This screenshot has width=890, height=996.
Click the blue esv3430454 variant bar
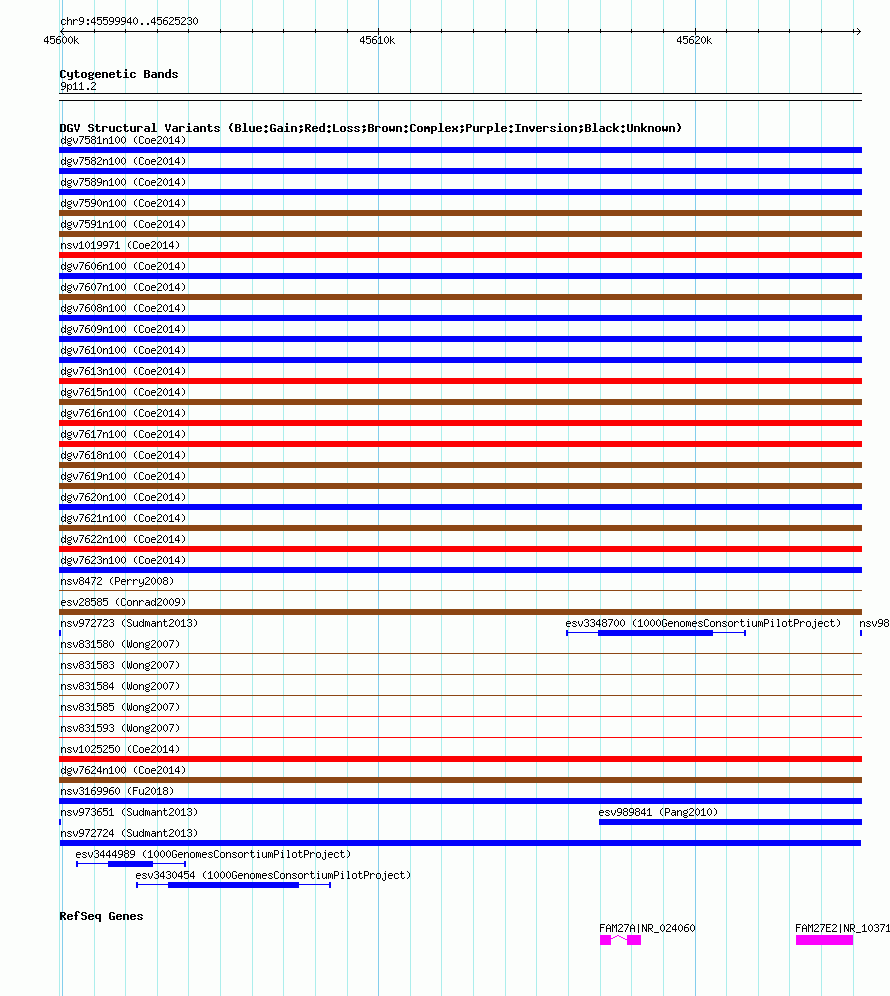click(x=233, y=885)
